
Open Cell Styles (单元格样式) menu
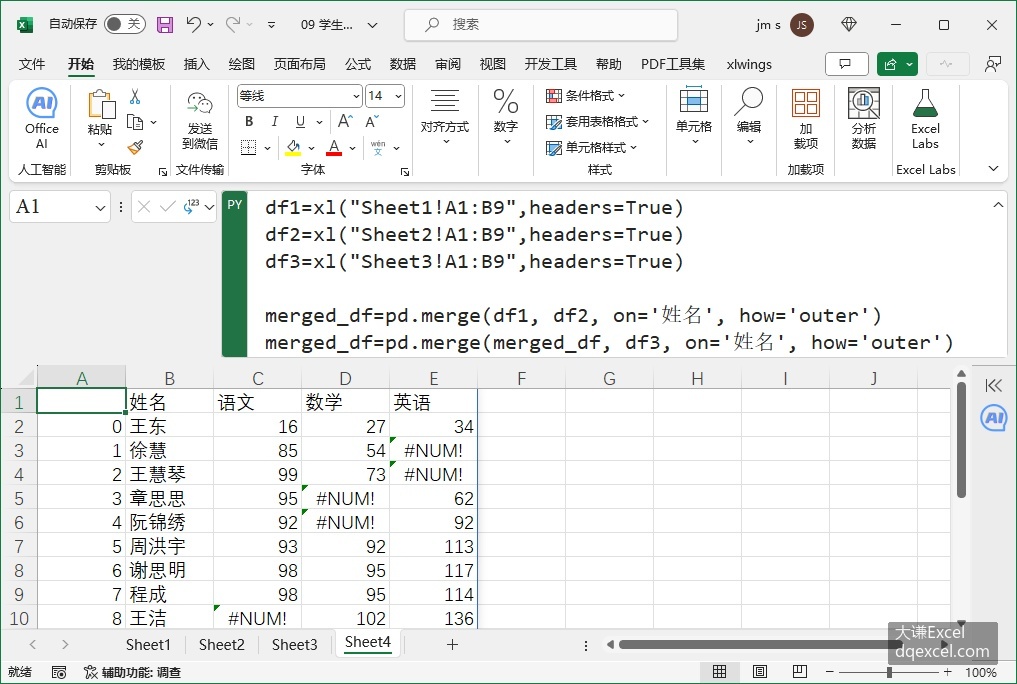(592, 148)
